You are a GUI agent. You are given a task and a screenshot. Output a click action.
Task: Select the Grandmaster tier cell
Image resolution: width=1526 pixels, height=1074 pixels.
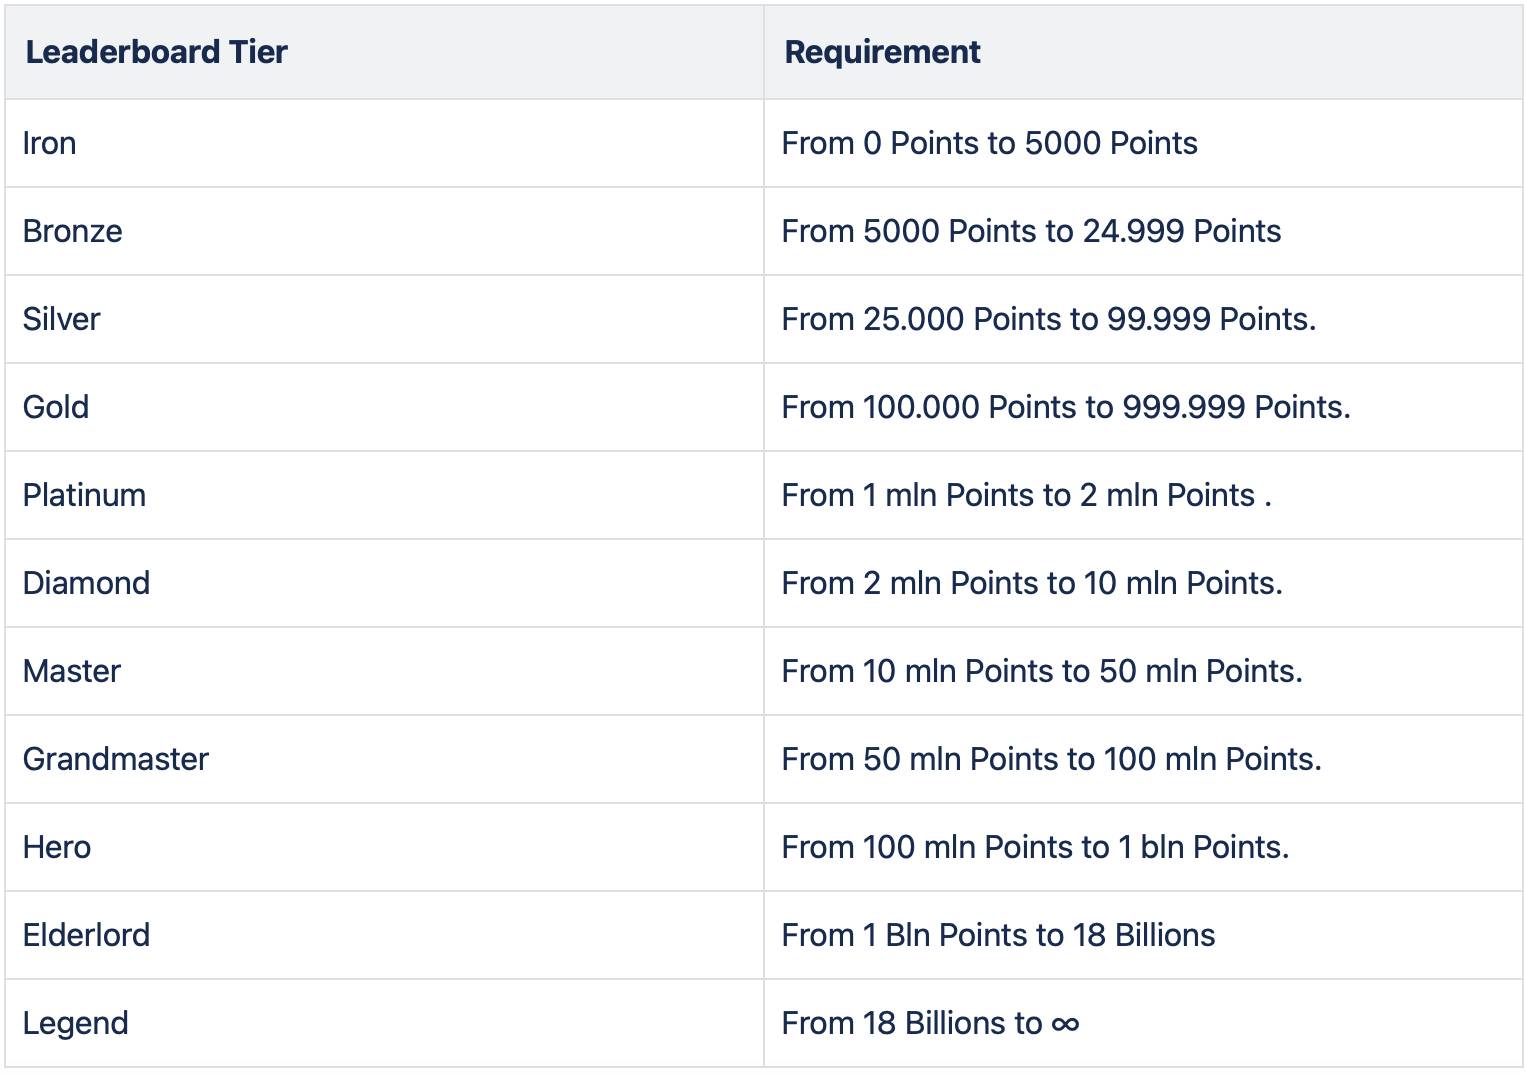[384, 759]
